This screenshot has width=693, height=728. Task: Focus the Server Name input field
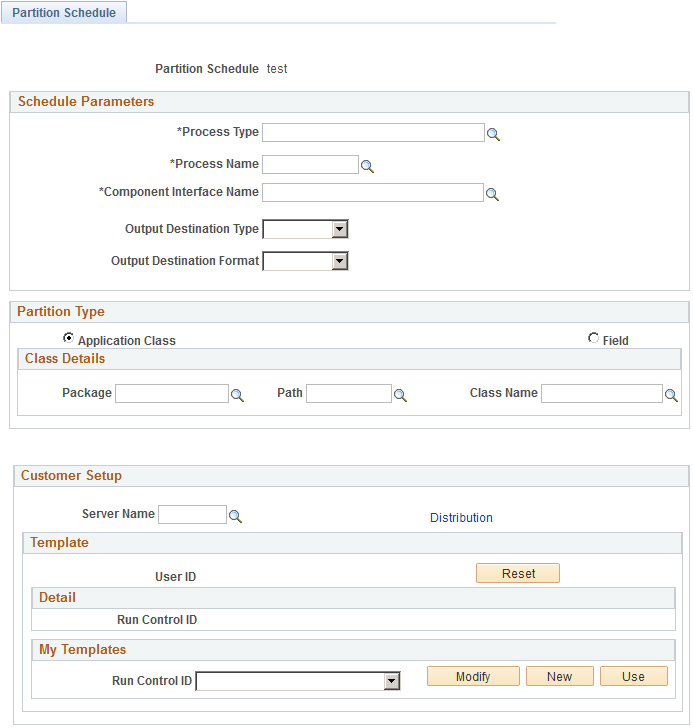coord(193,514)
